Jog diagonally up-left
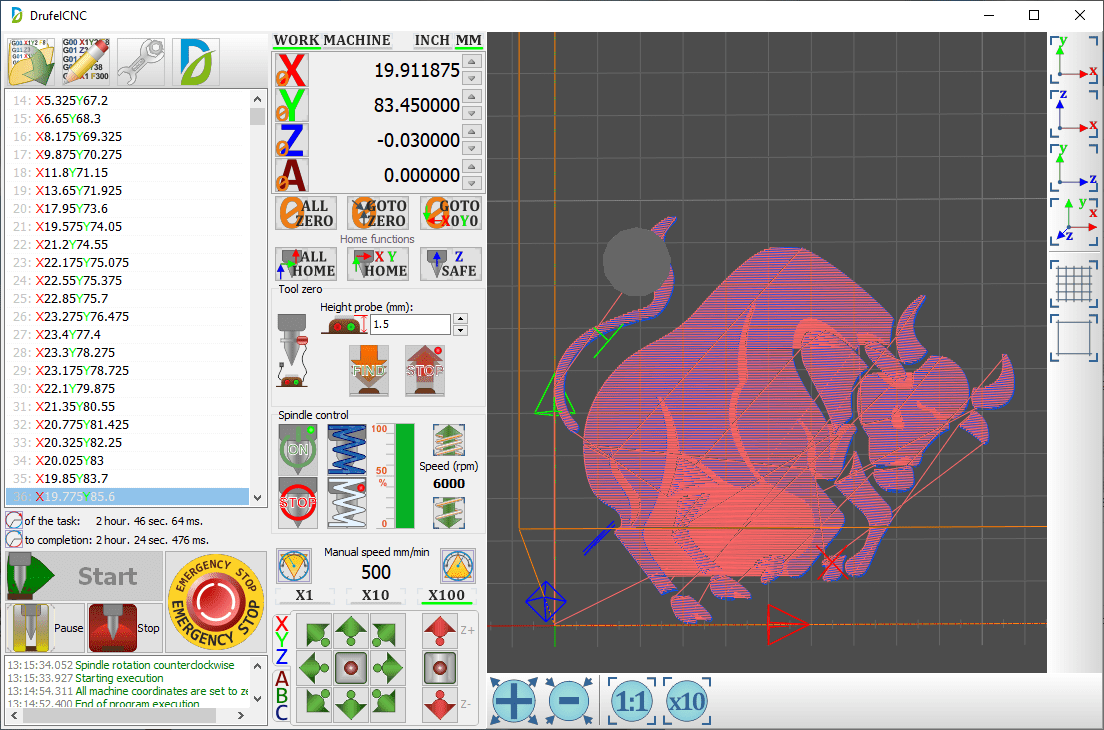 (x=314, y=631)
